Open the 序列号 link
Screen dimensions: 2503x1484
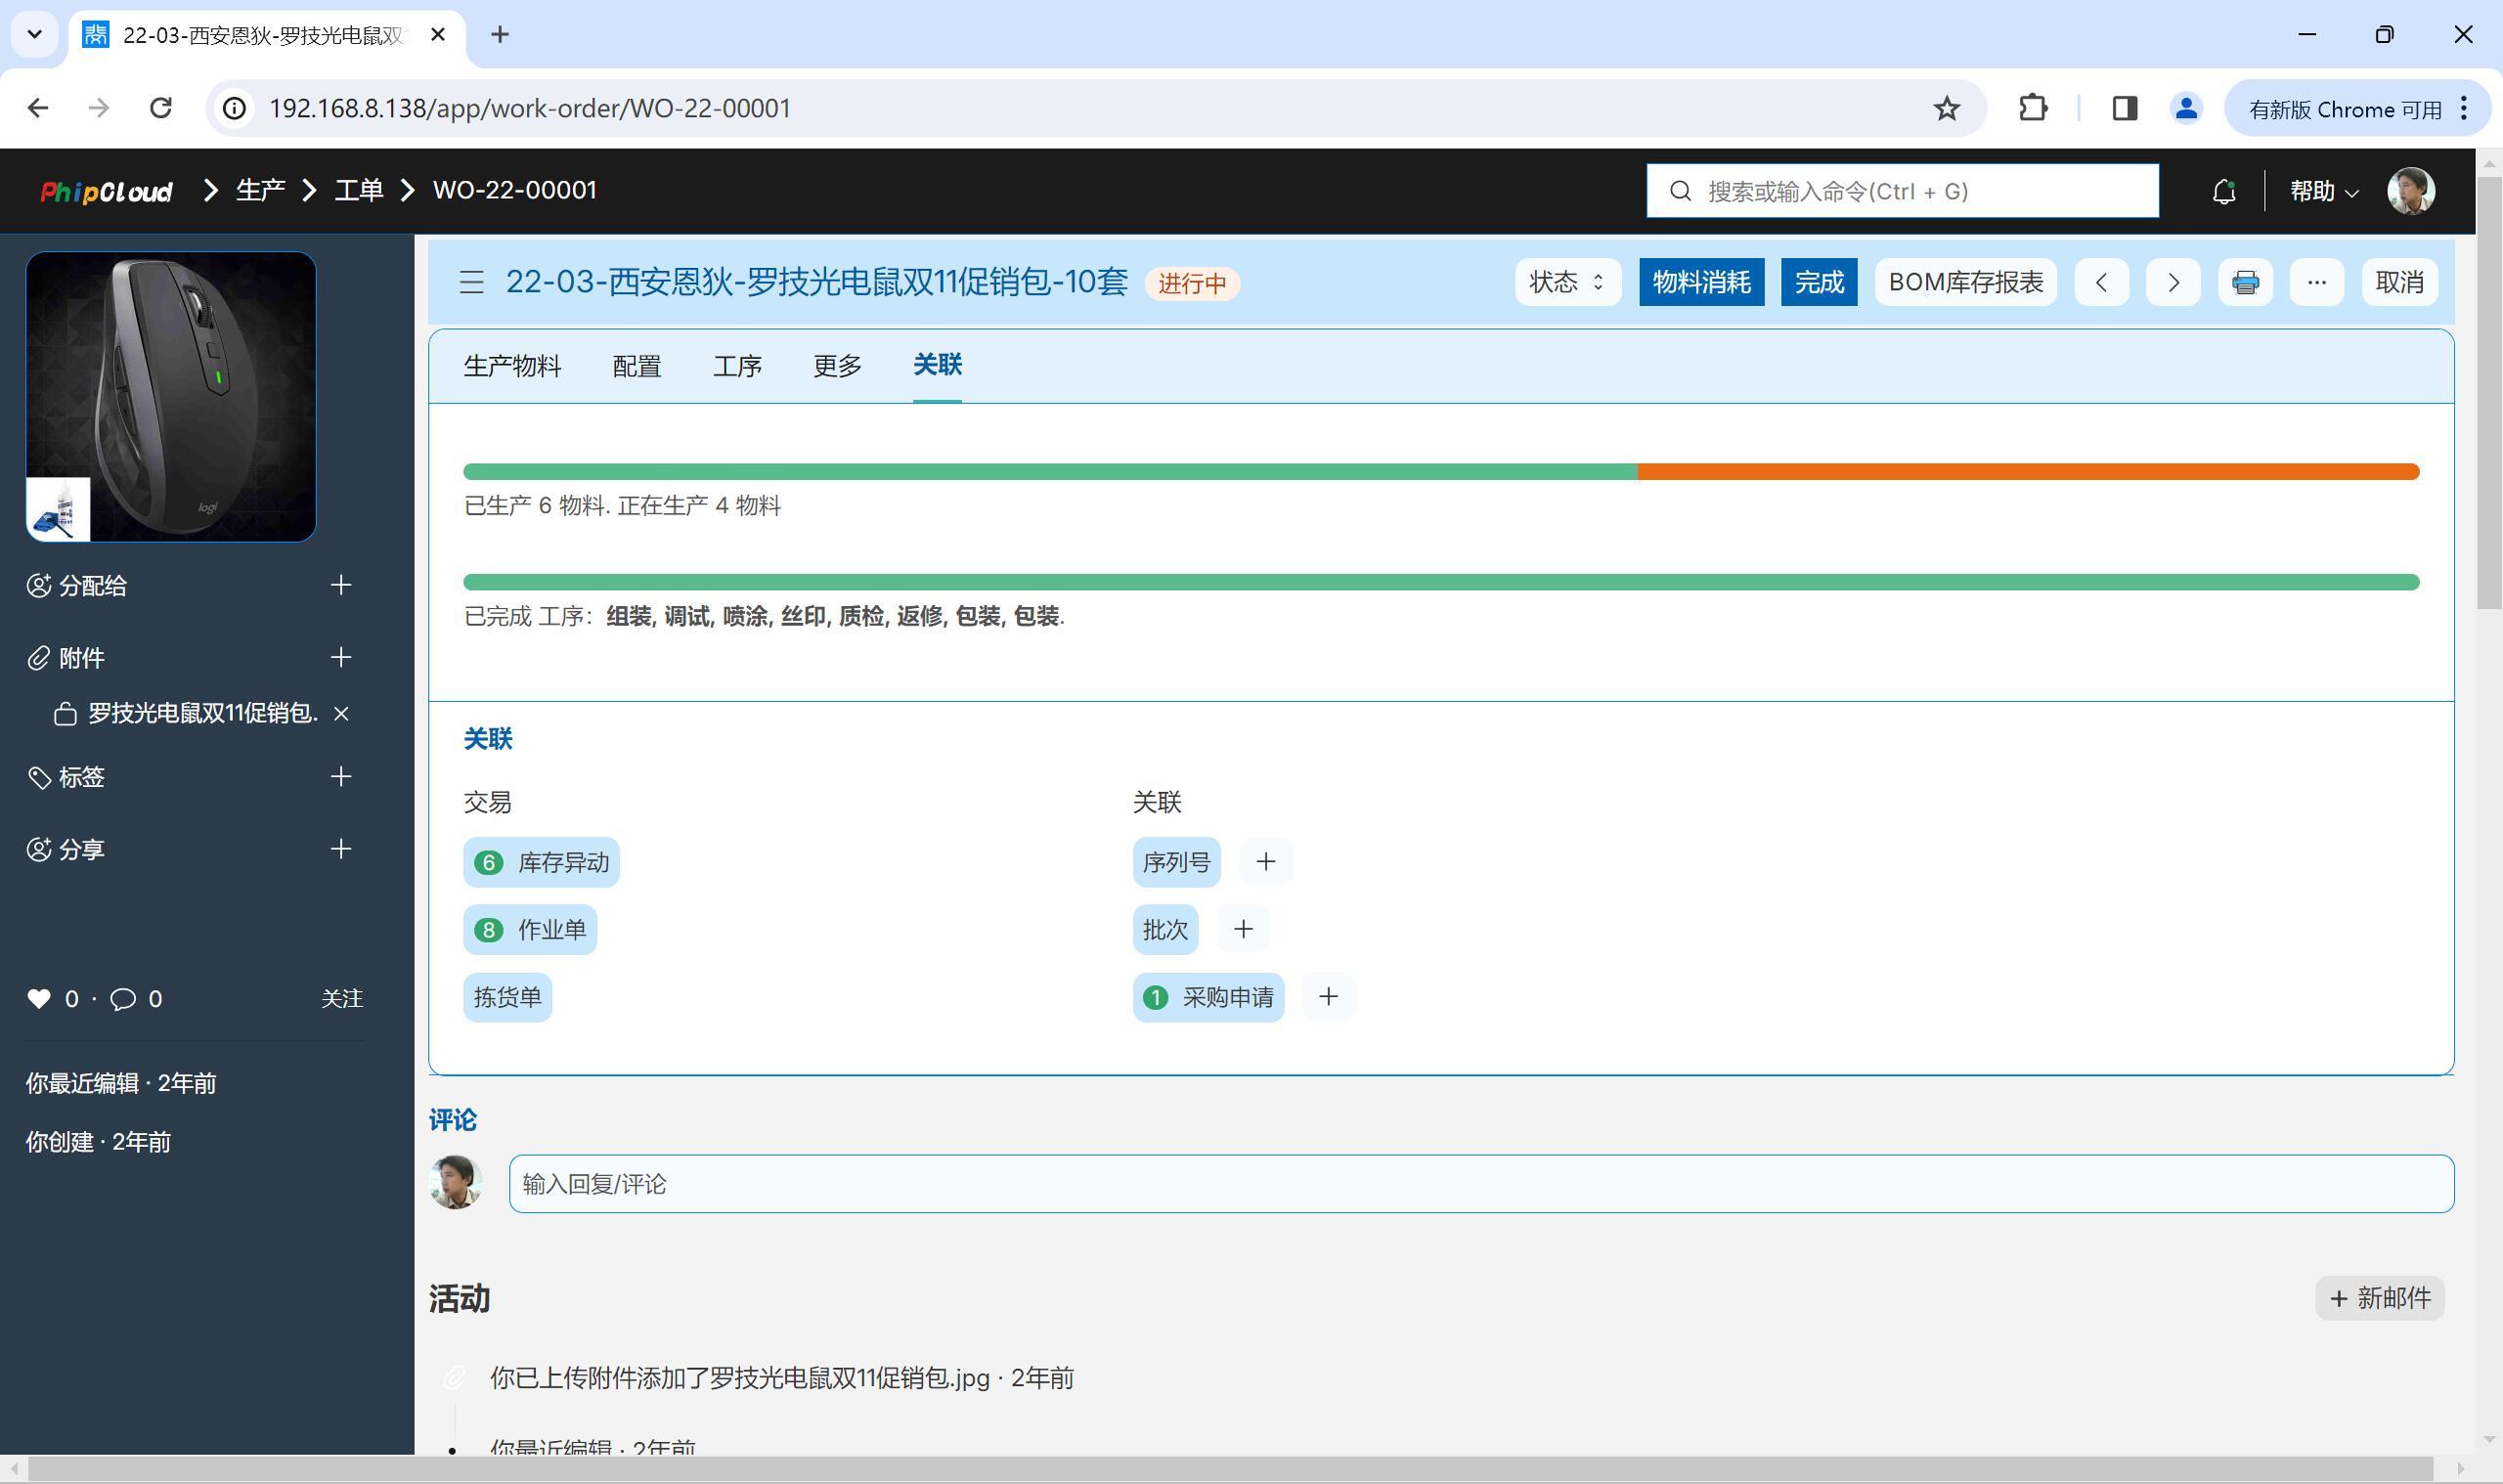(x=1176, y=862)
